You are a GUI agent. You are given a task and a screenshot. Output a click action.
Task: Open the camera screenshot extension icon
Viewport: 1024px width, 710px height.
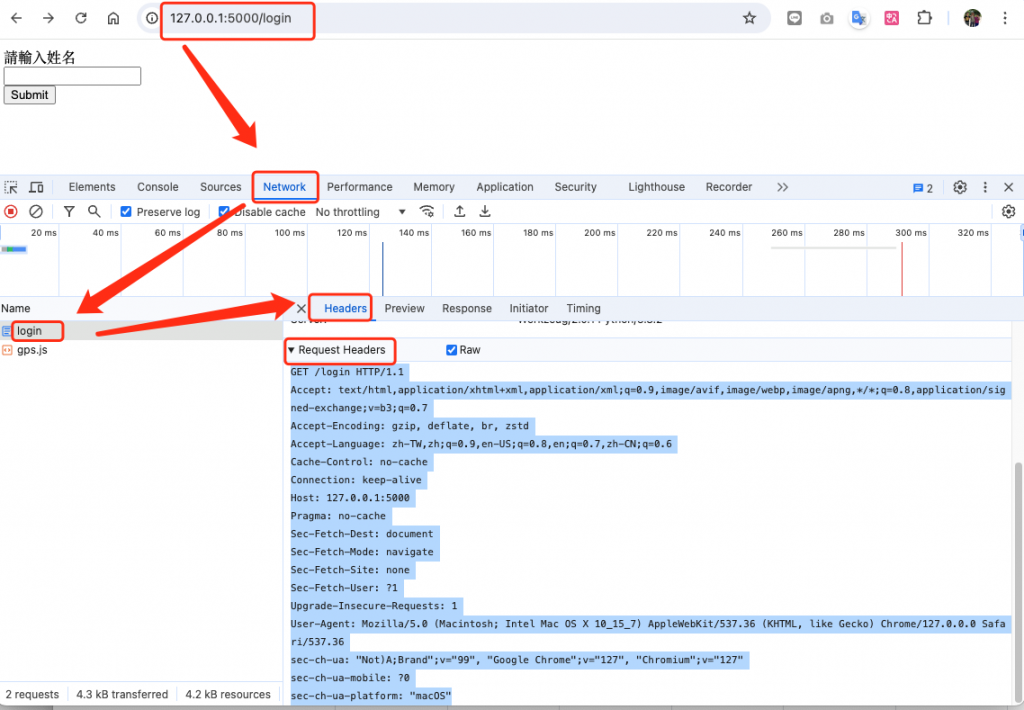click(x=827, y=18)
